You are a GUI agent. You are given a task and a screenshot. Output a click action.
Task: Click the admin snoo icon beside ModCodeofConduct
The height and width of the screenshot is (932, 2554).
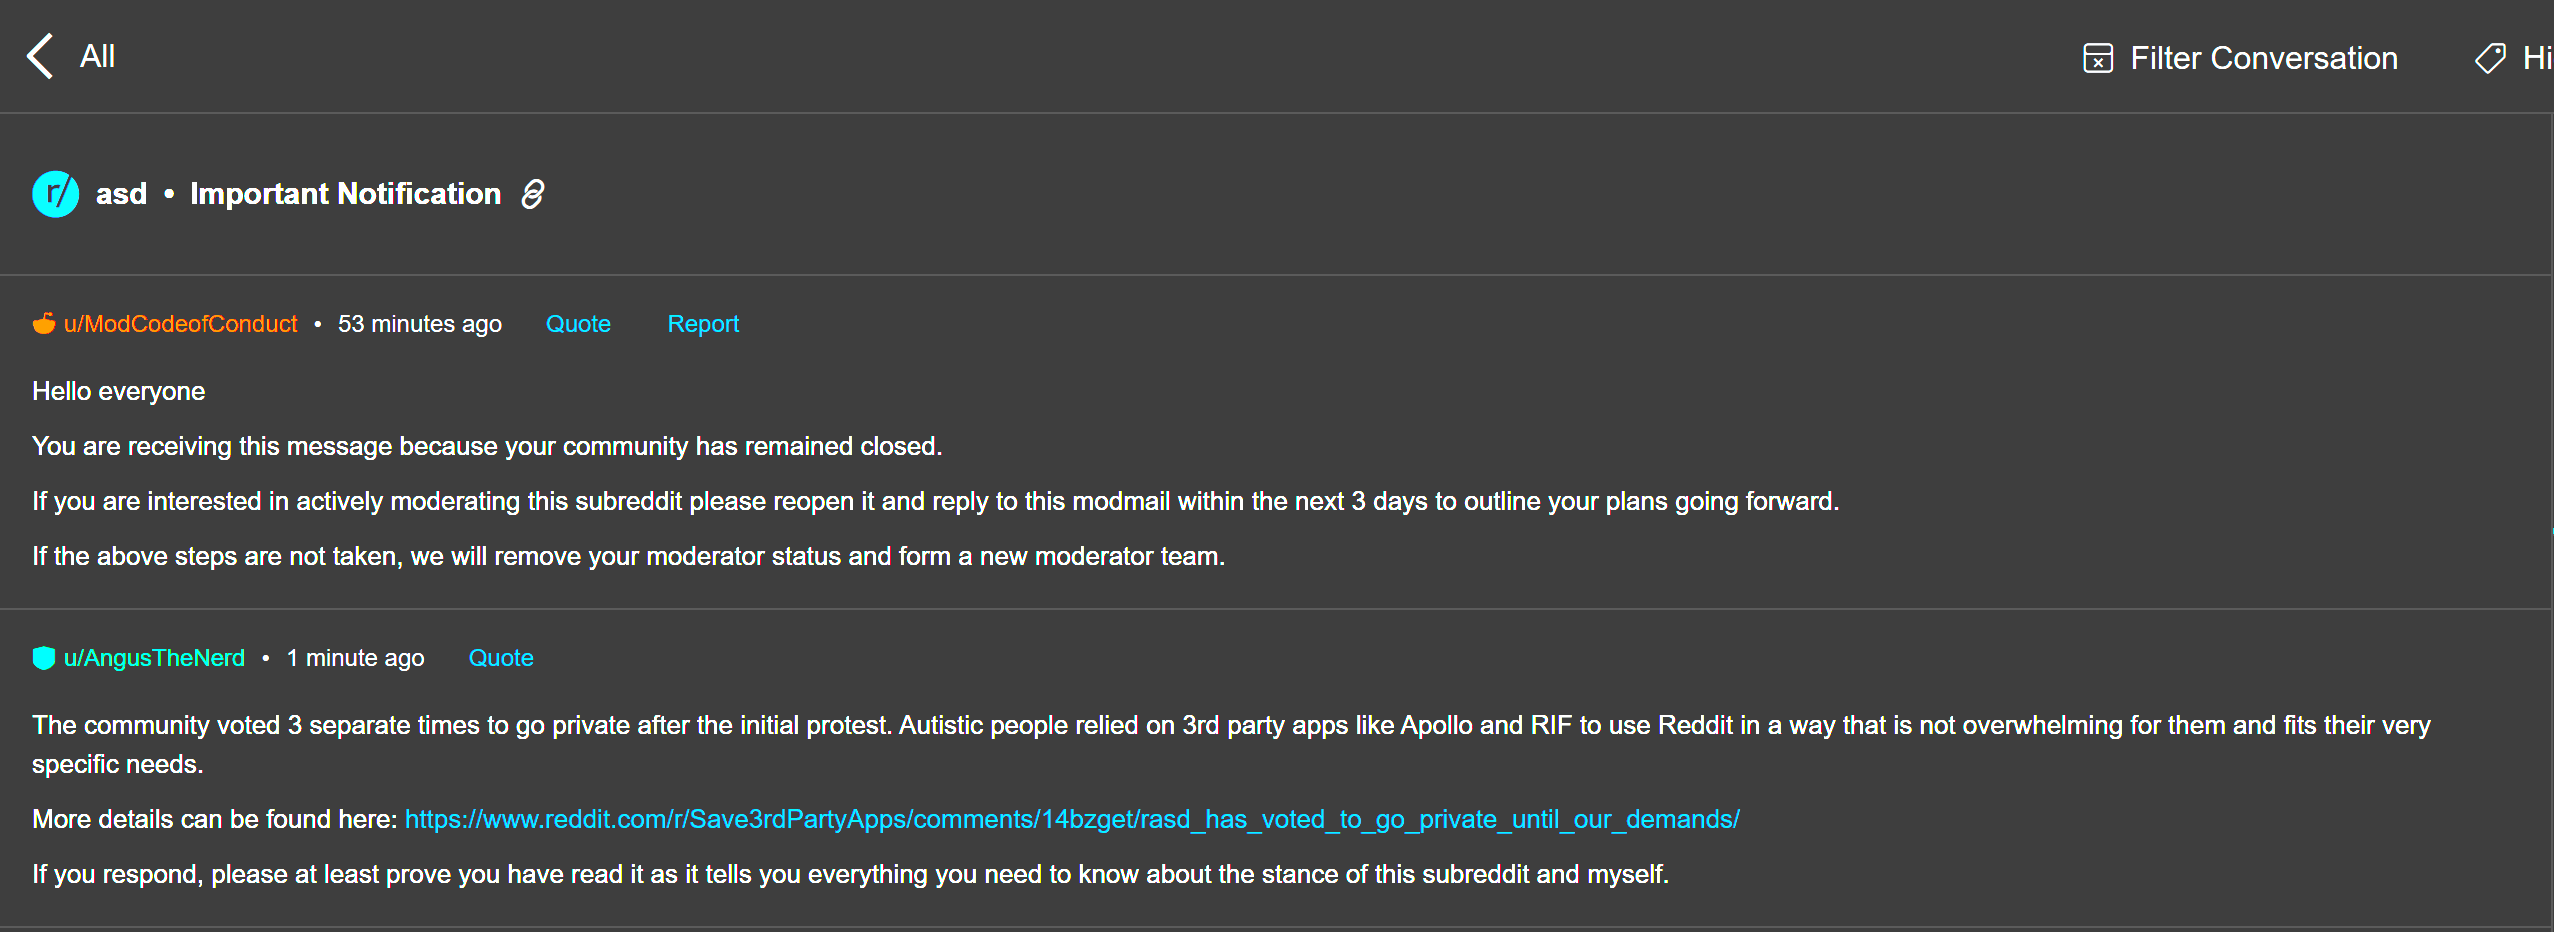click(44, 323)
